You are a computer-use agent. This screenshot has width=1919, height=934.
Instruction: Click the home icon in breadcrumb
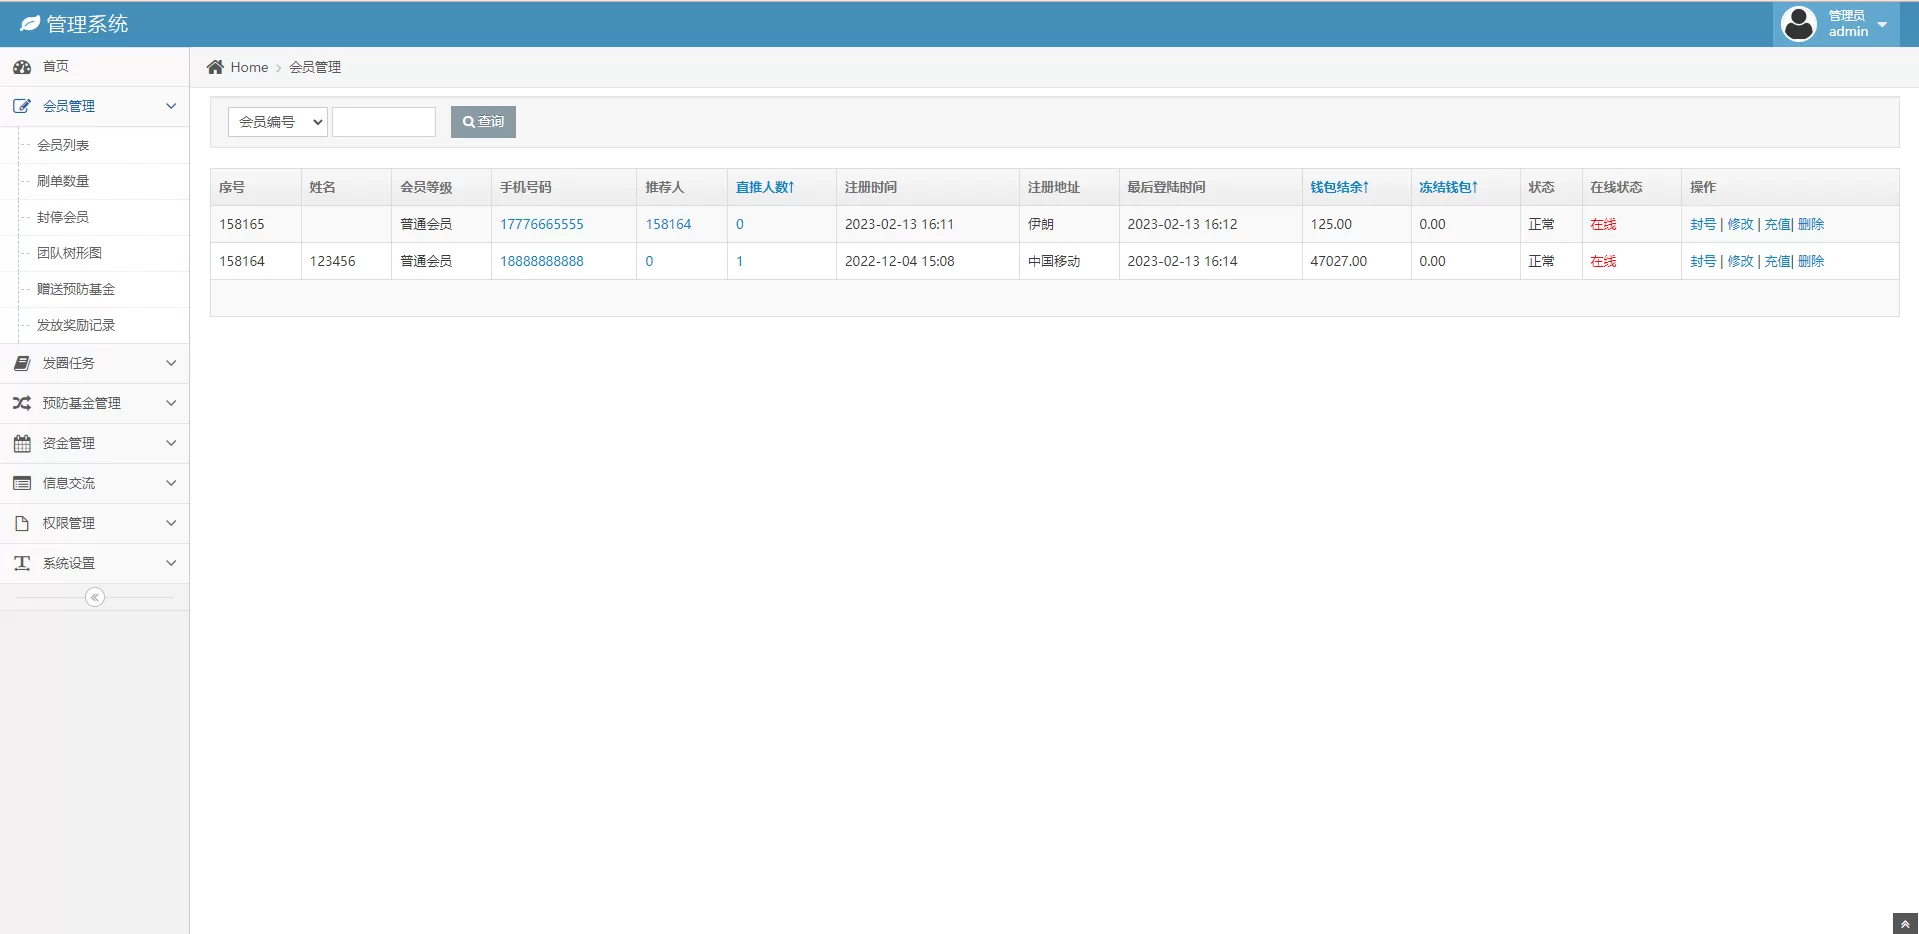(x=215, y=67)
